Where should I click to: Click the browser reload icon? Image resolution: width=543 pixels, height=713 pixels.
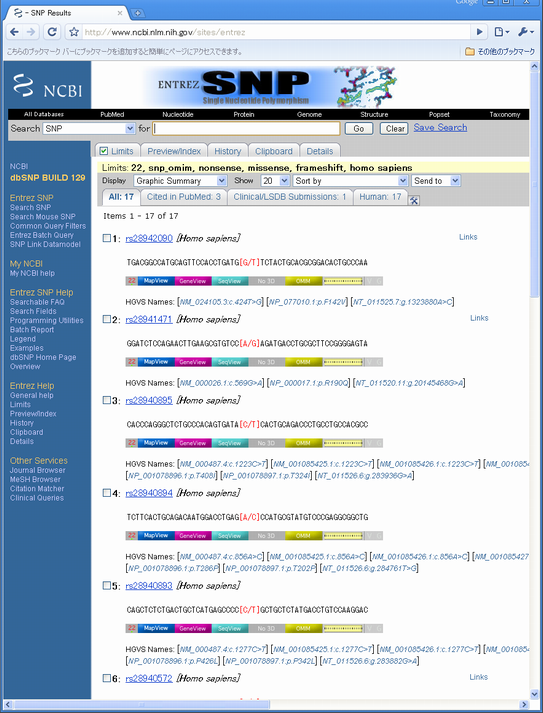pos(52,32)
